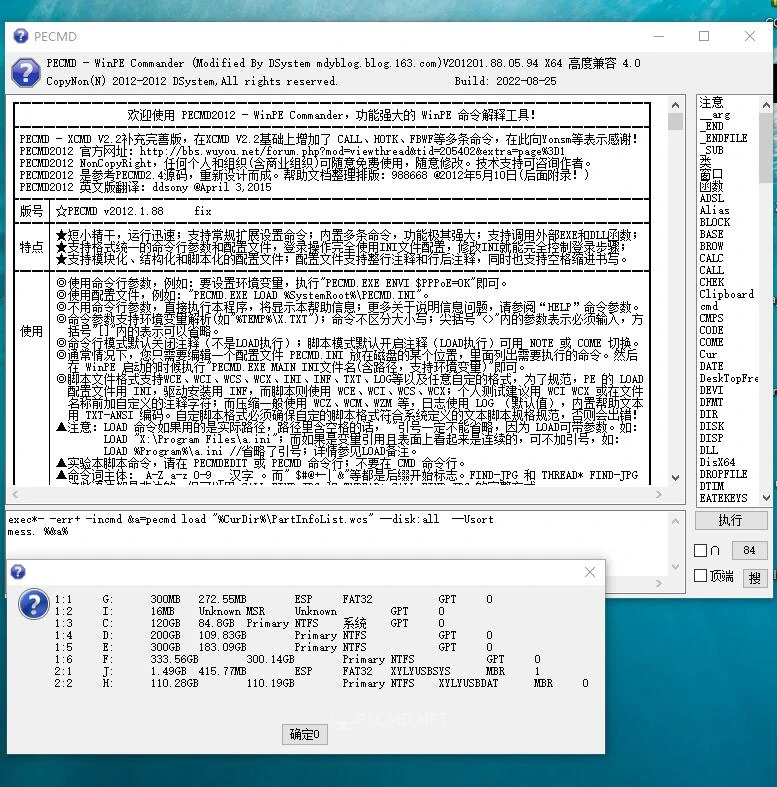Select DEVI in the command list
Screen dimensions: 777x787
pos(712,391)
